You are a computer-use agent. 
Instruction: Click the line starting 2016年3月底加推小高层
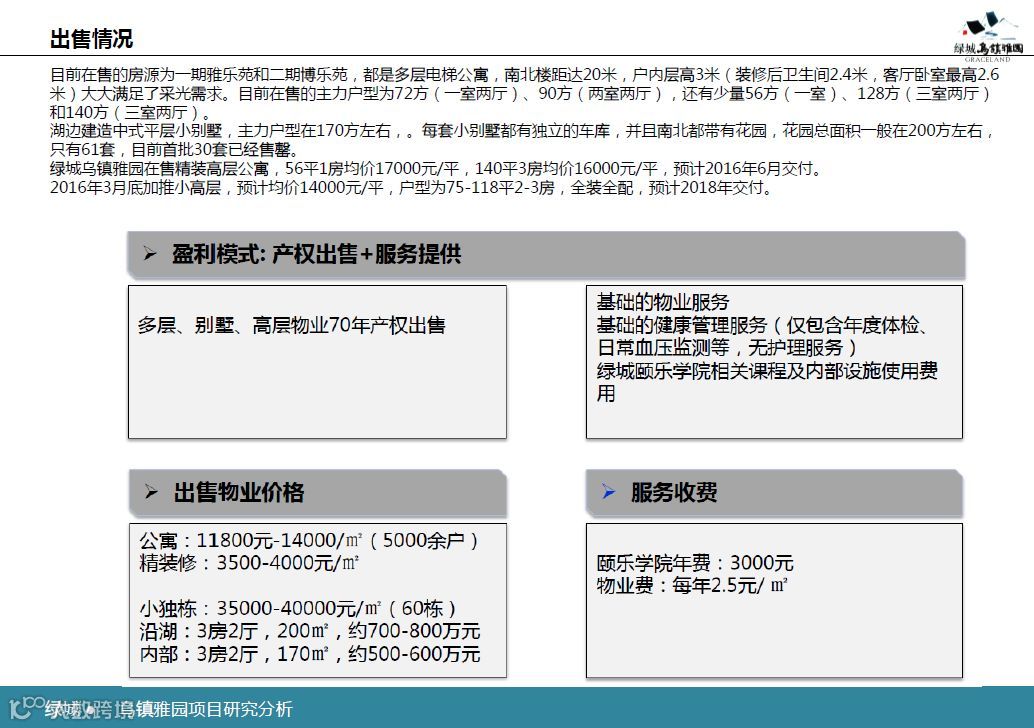pyautogui.click(x=411, y=188)
